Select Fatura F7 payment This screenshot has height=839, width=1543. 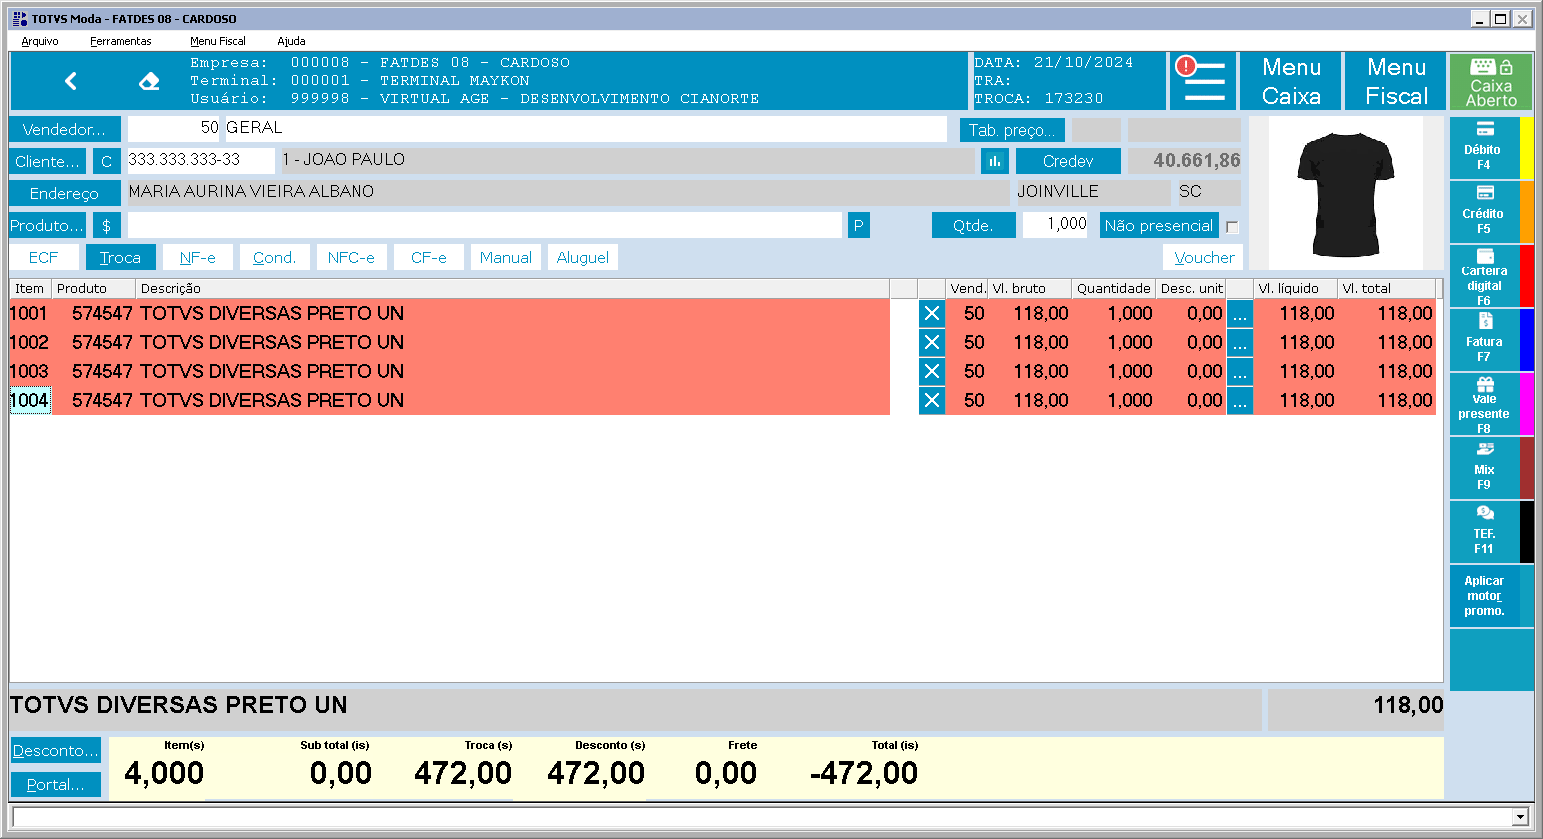pyautogui.click(x=1484, y=340)
